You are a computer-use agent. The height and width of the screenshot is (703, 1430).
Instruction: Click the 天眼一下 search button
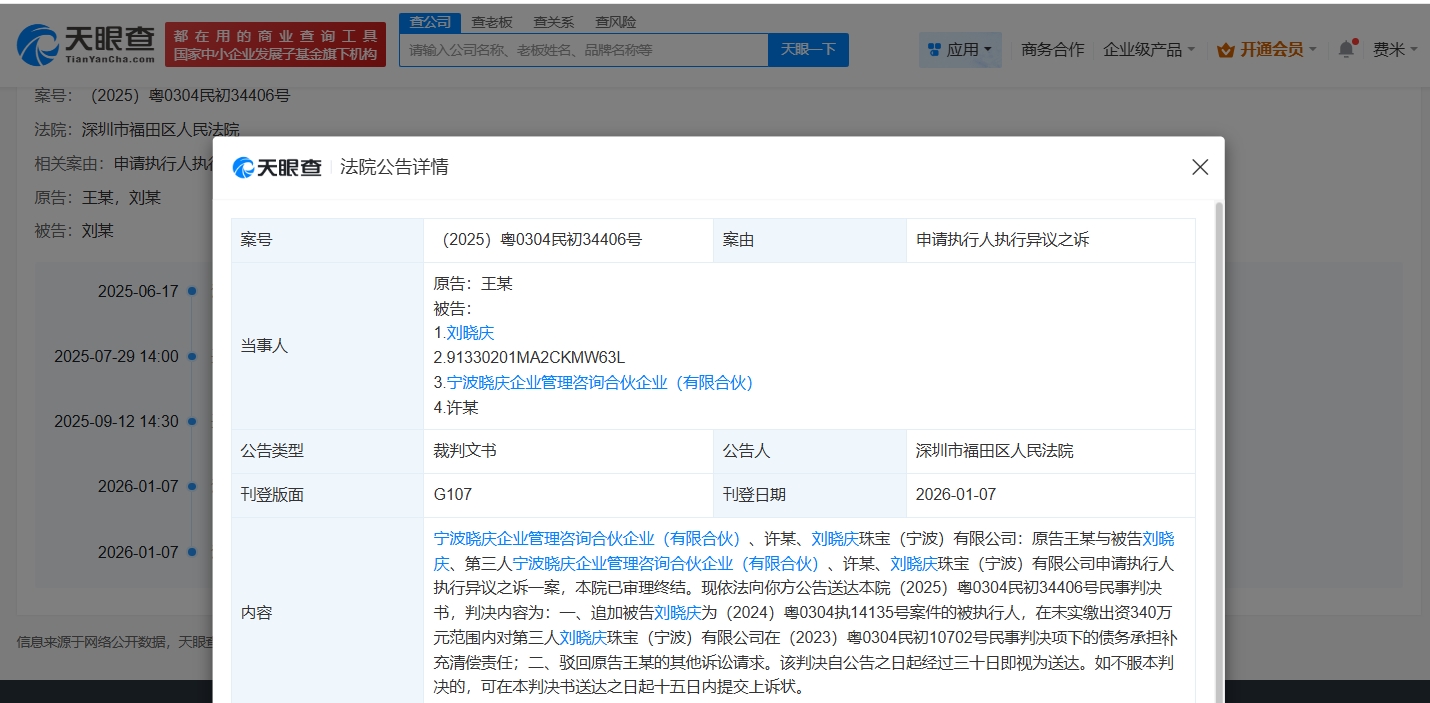click(x=808, y=49)
